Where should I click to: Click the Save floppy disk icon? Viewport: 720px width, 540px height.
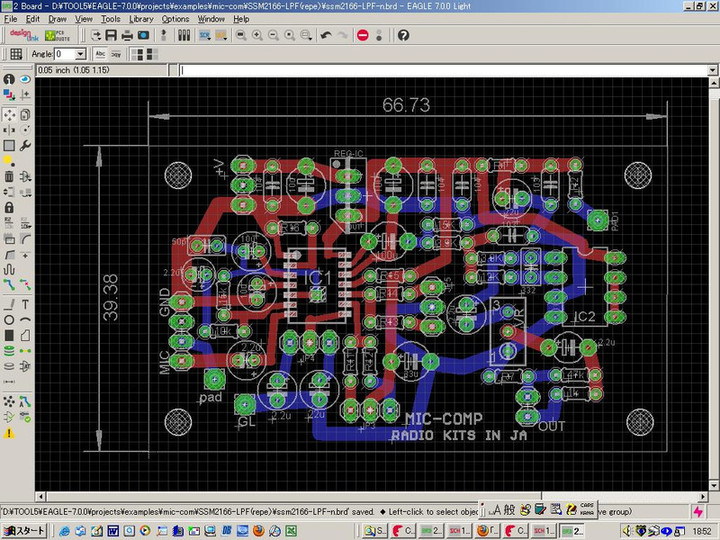111,35
